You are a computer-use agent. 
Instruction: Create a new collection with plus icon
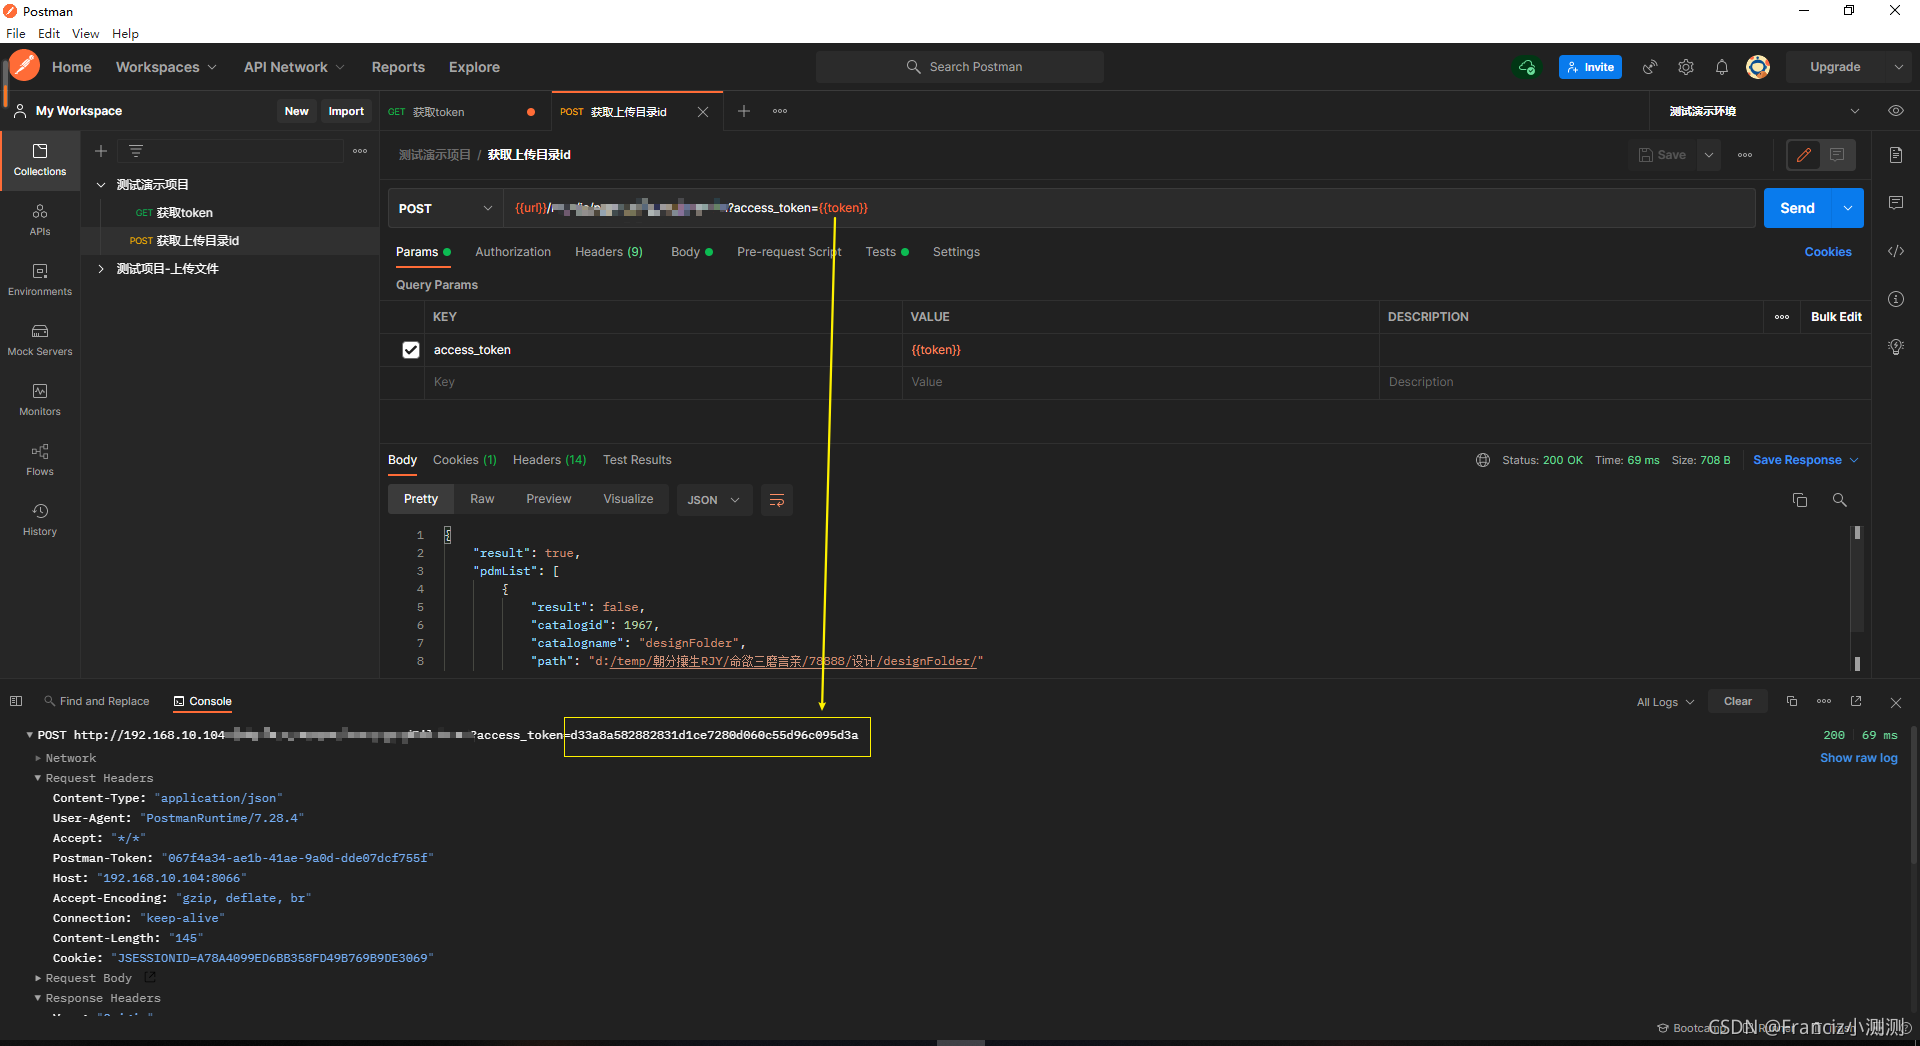(x=101, y=151)
